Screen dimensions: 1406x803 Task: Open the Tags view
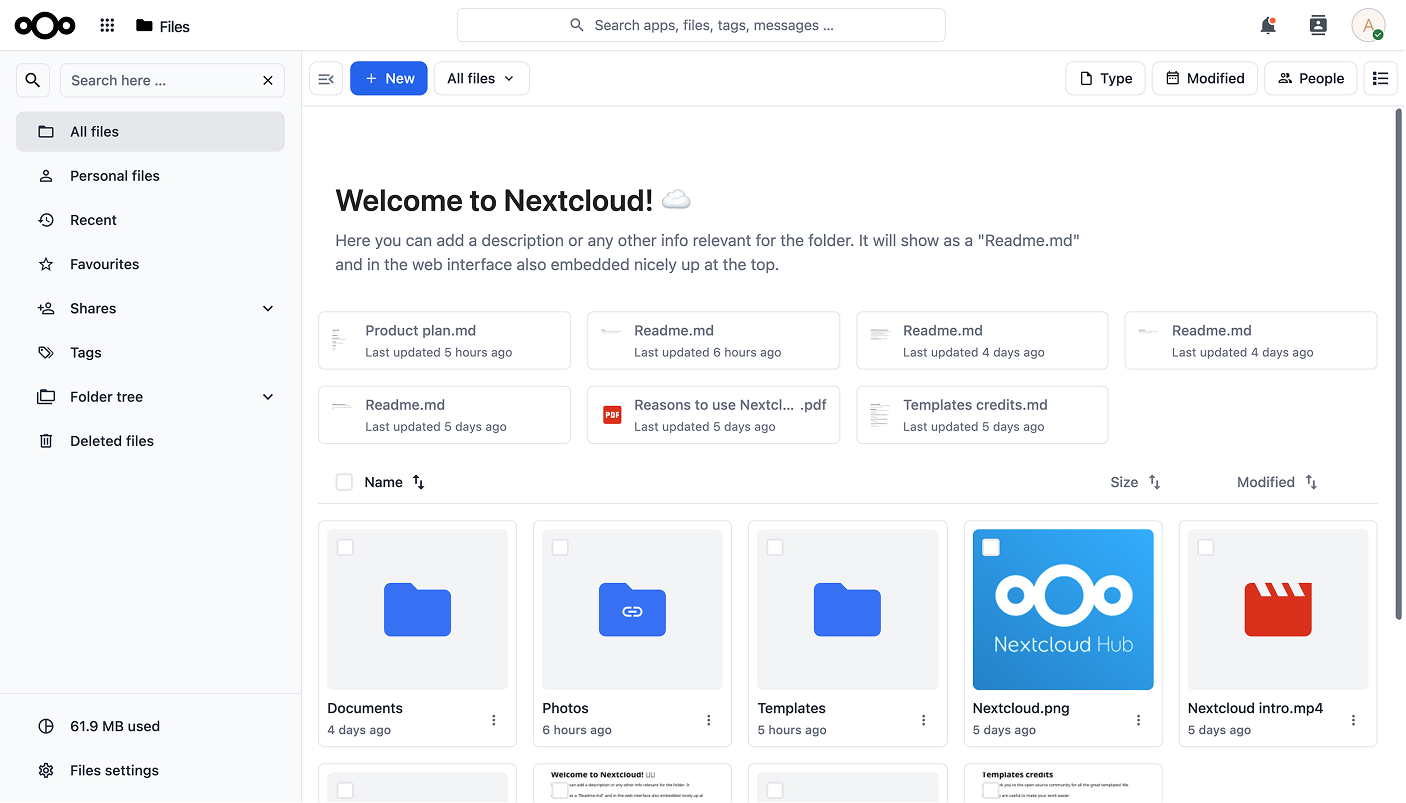tap(150, 353)
